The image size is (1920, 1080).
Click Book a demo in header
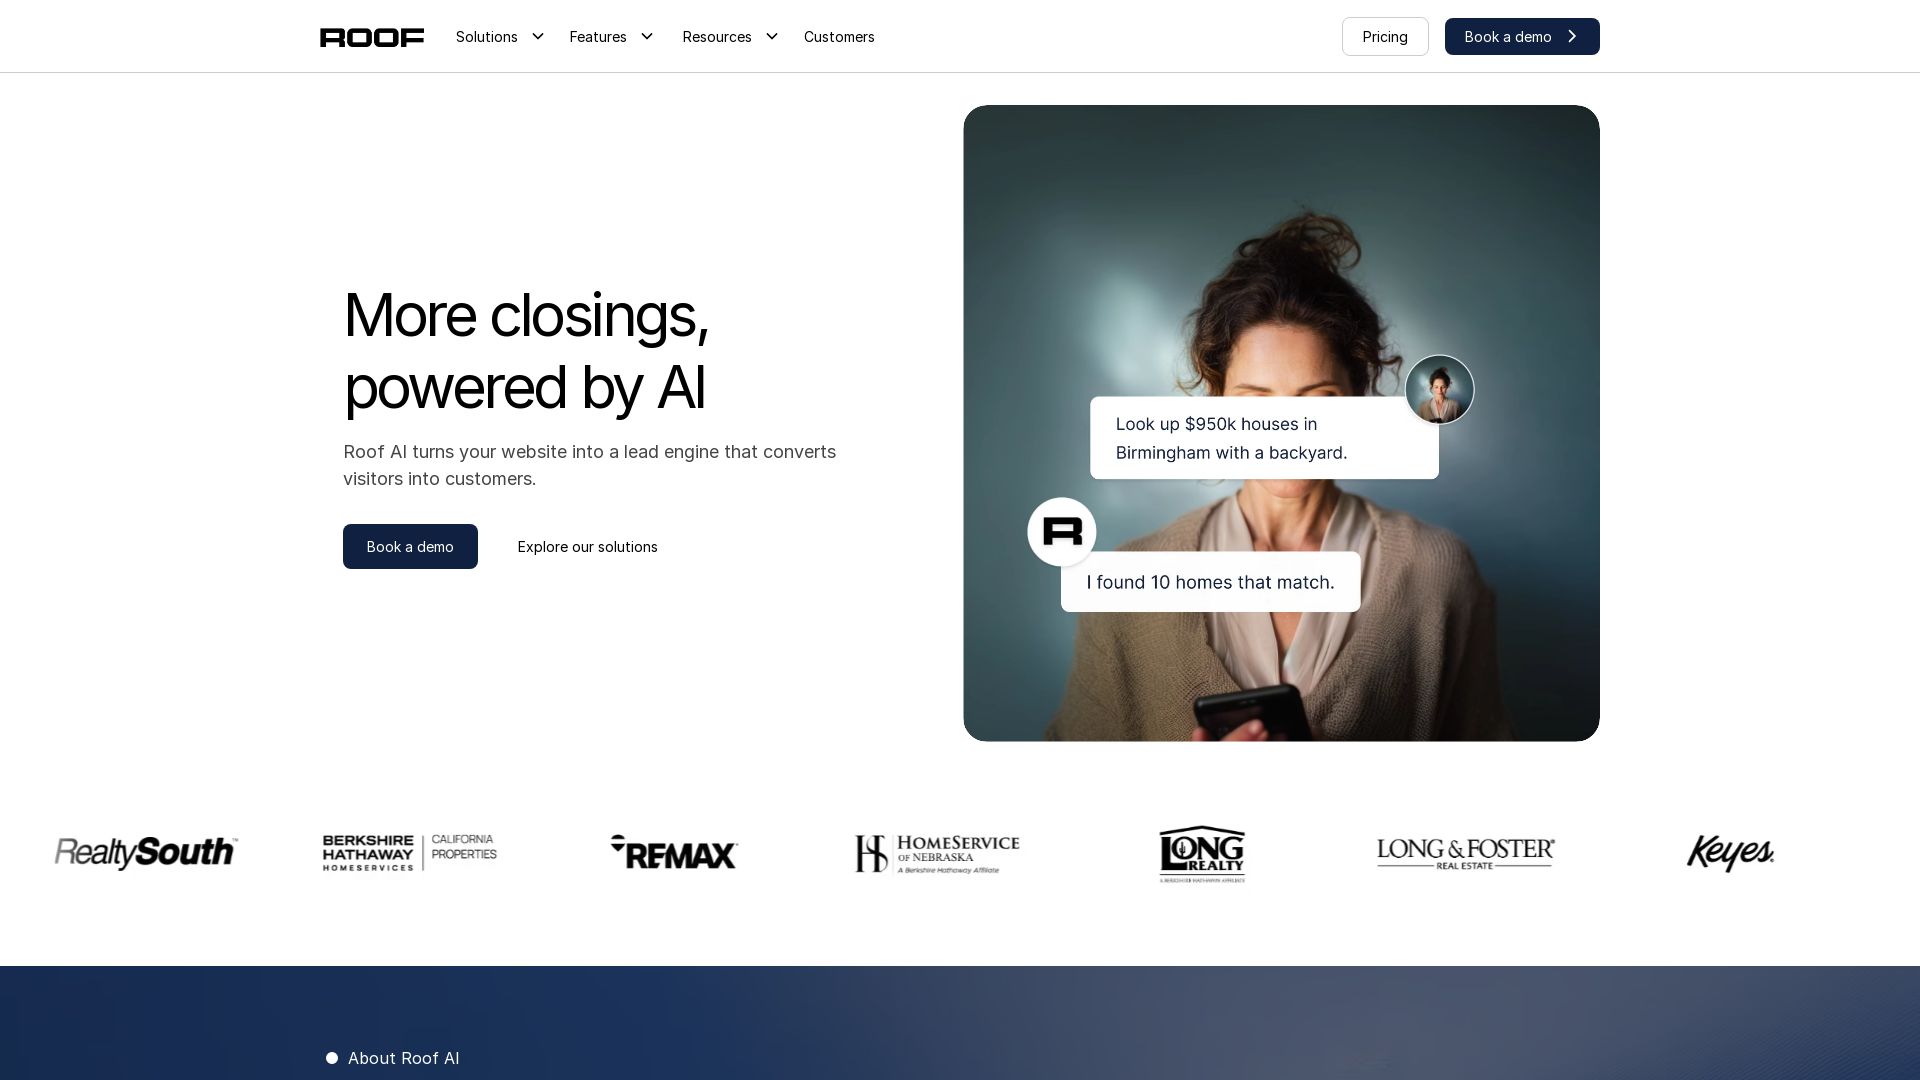pyautogui.click(x=1521, y=37)
